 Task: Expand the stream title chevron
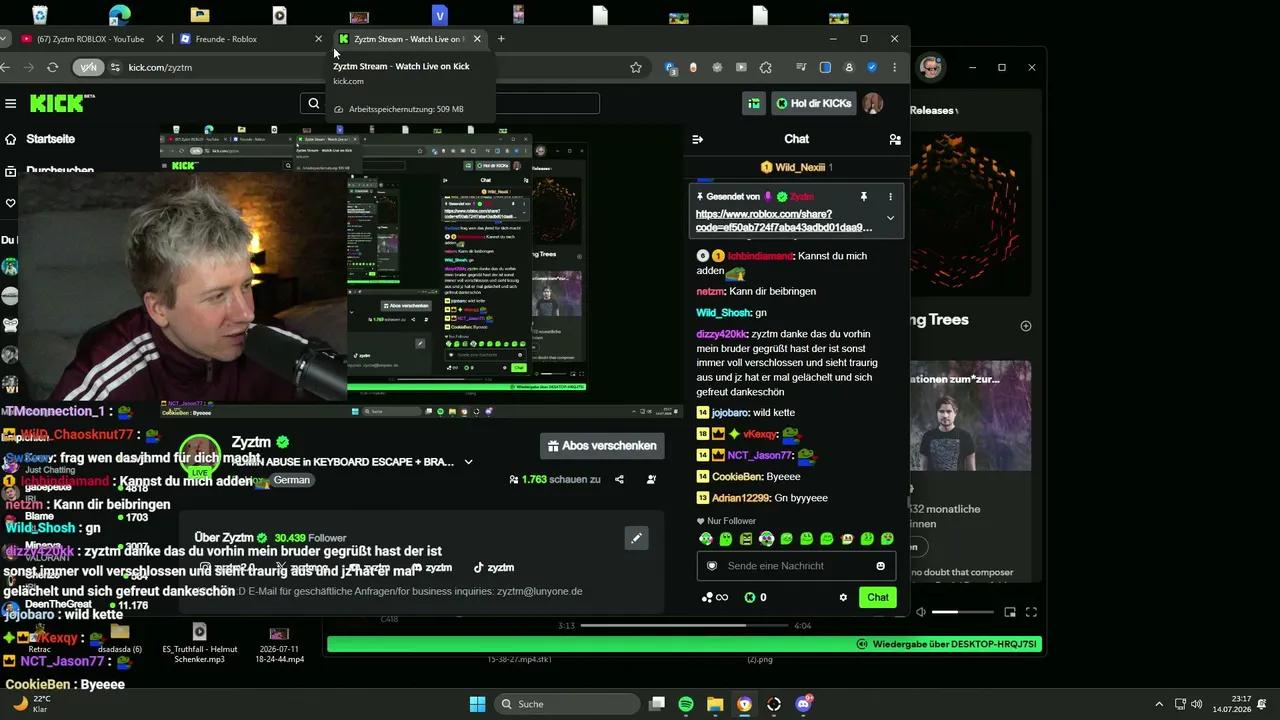(468, 462)
